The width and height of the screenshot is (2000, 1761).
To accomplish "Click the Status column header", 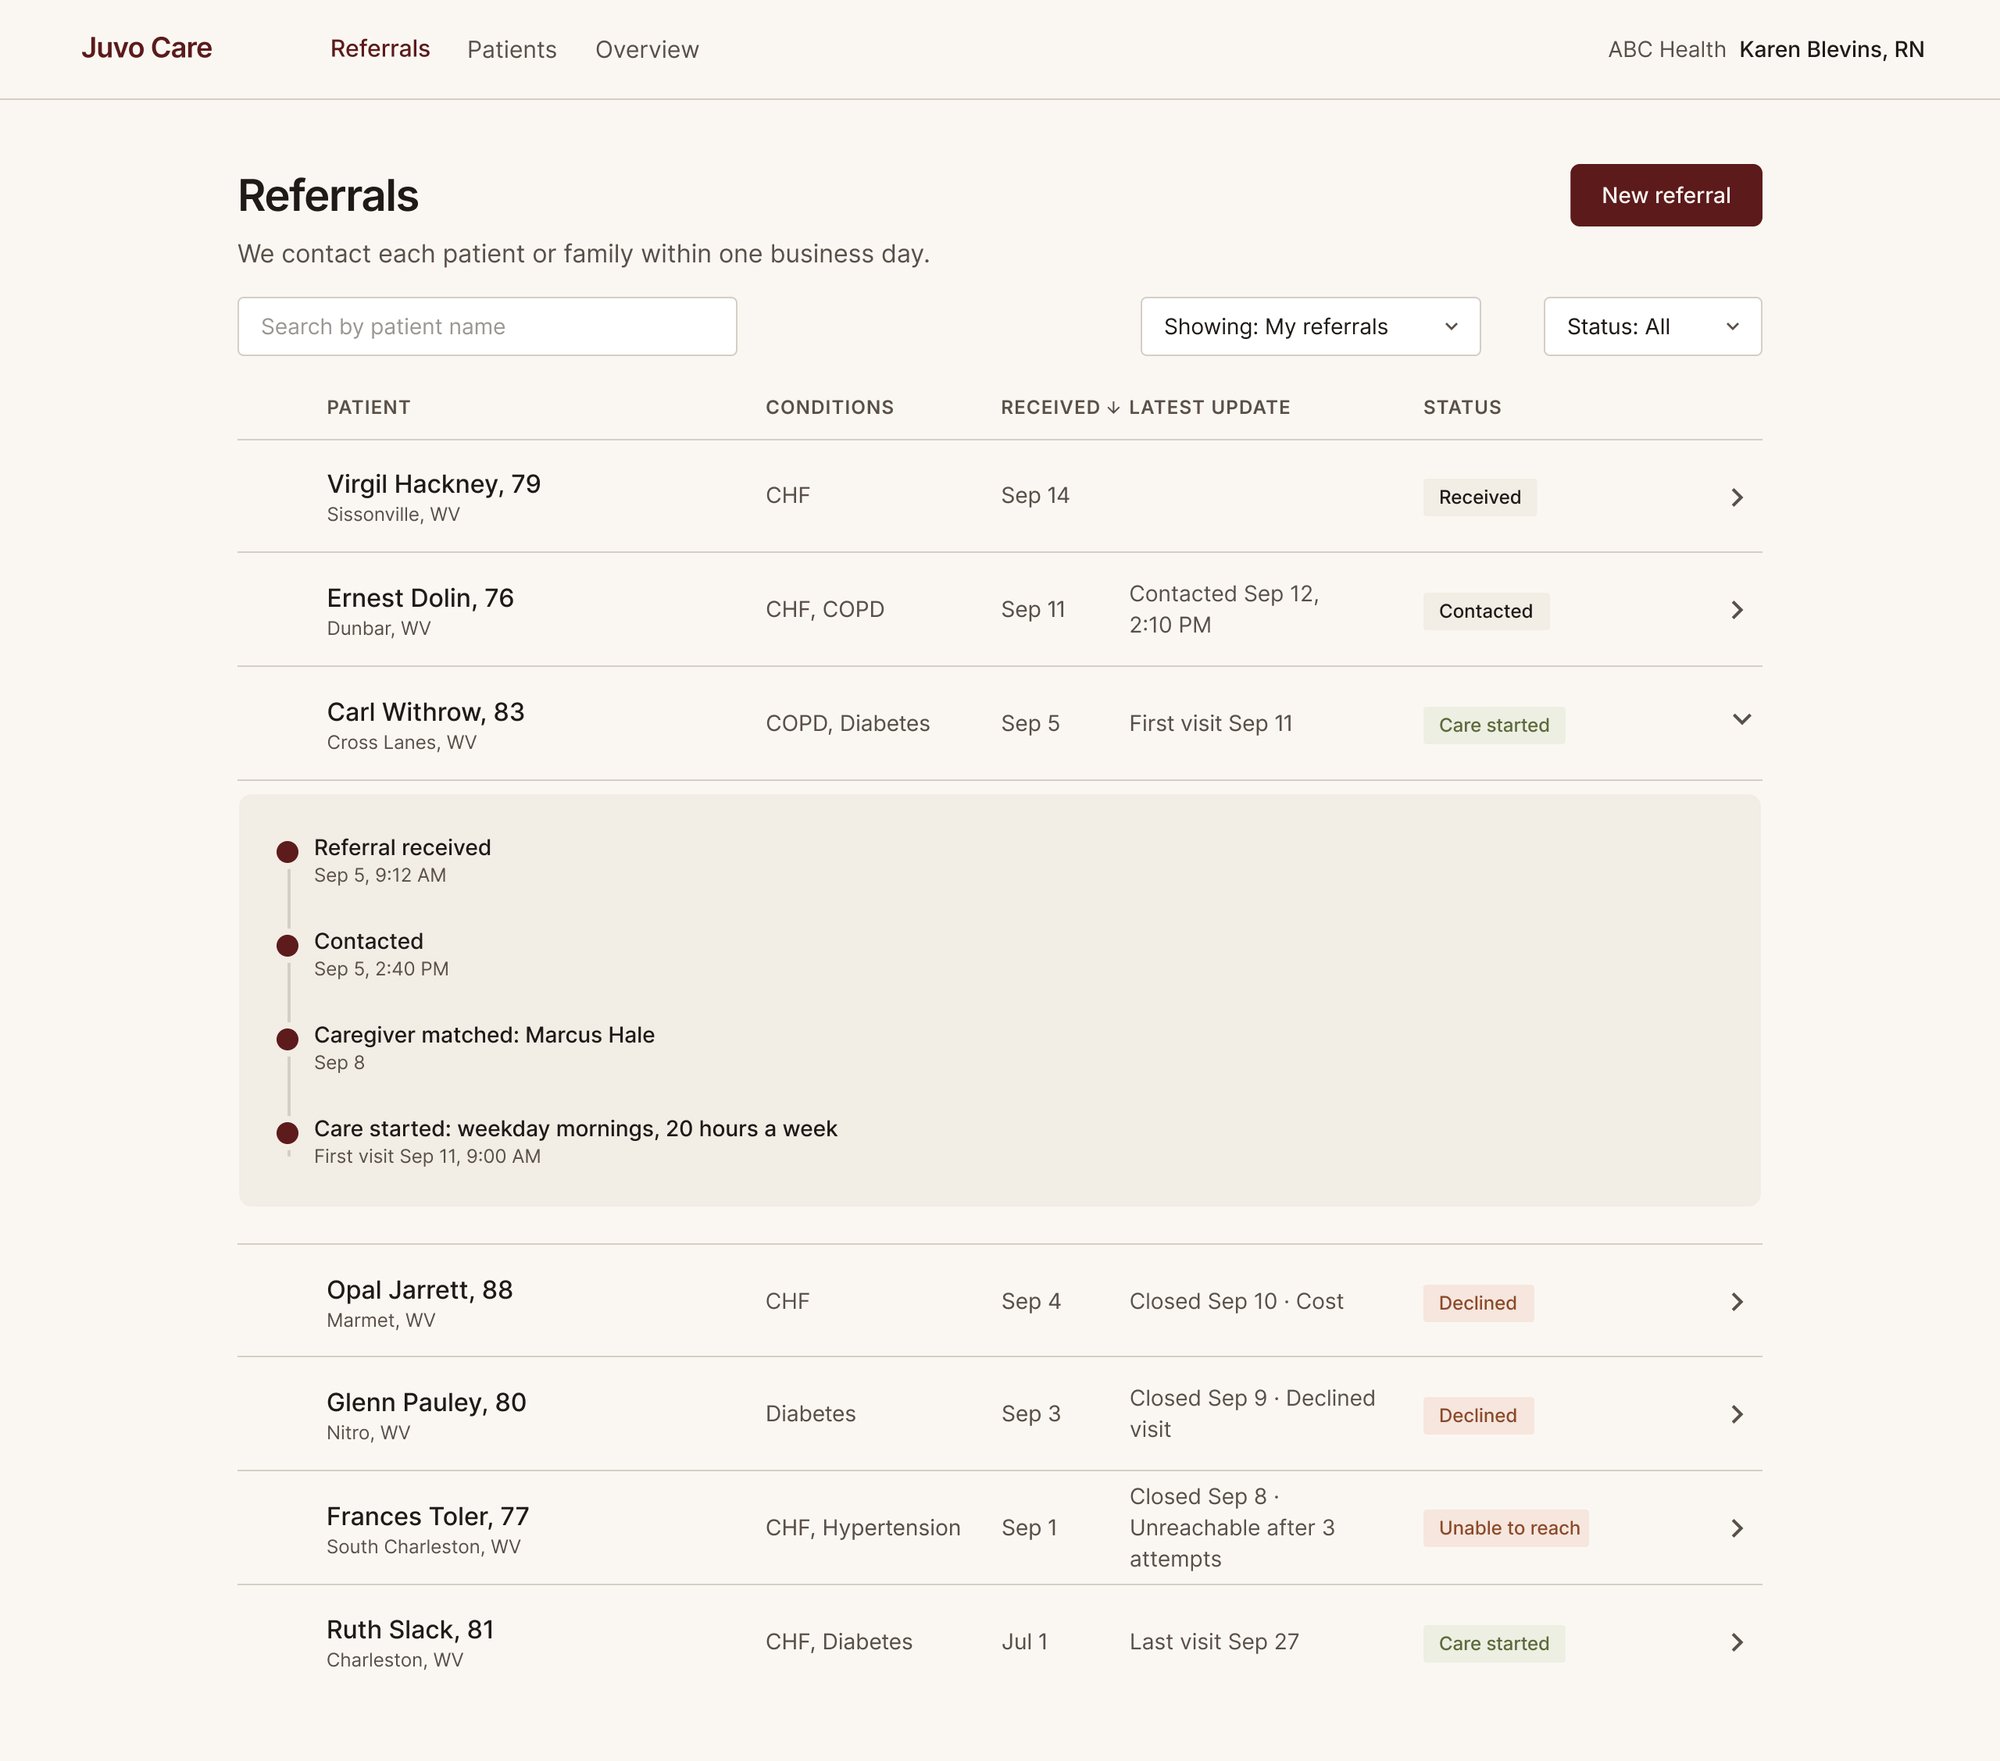I will click(1462, 407).
